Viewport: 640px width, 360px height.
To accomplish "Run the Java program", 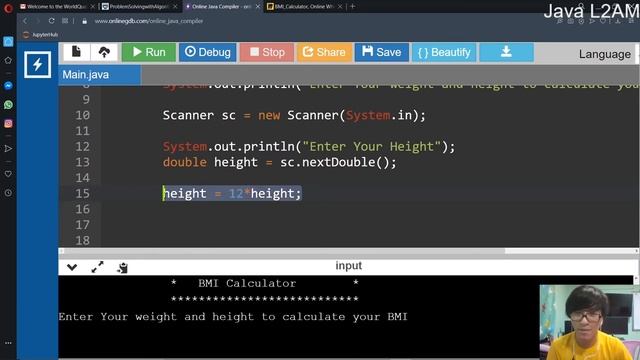I will pyautogui.click(x=149, y=52).
